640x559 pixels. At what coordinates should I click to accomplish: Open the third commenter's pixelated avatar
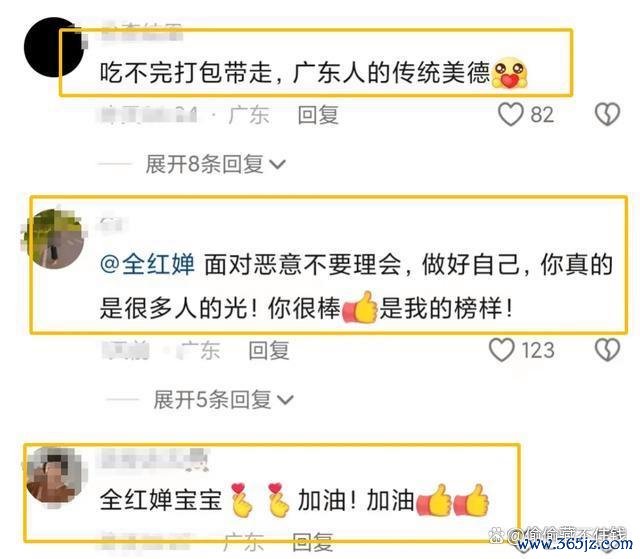click(55, 476)
